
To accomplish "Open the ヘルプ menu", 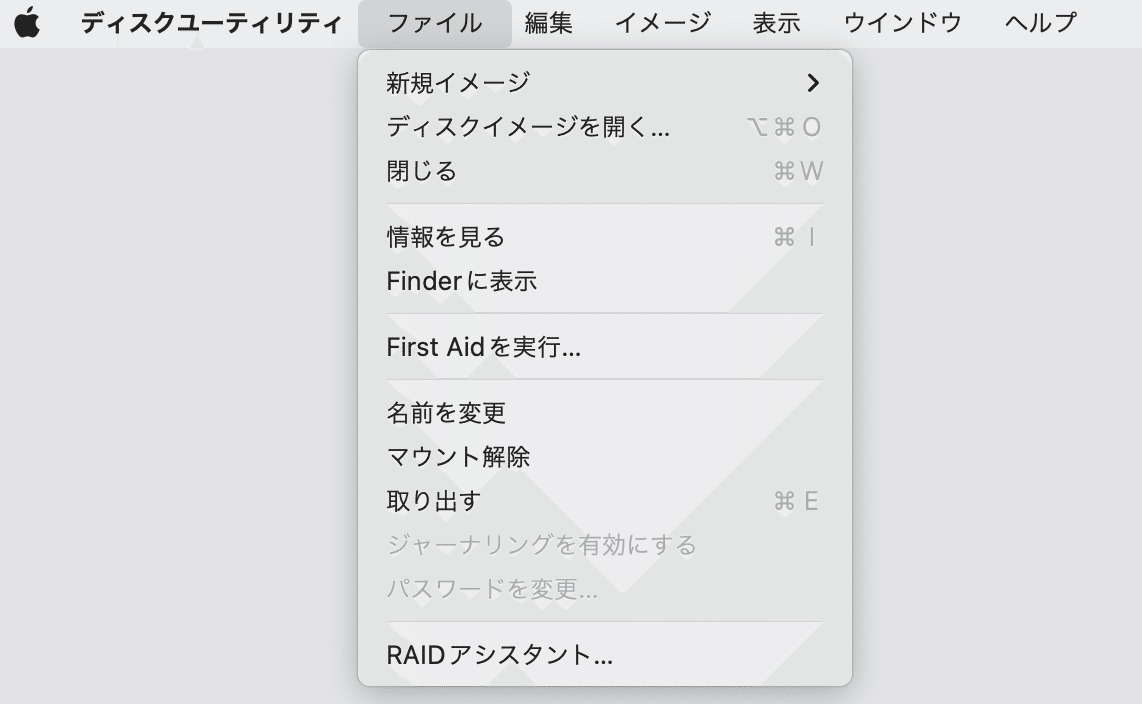I will tap(1040, 23).
